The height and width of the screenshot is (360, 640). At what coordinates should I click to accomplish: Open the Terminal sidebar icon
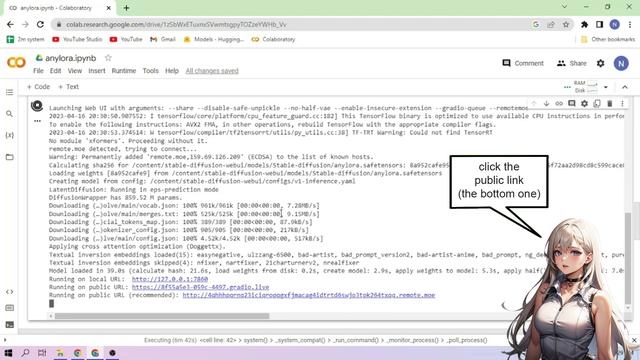pyautogui.click(x=9, y=325)
